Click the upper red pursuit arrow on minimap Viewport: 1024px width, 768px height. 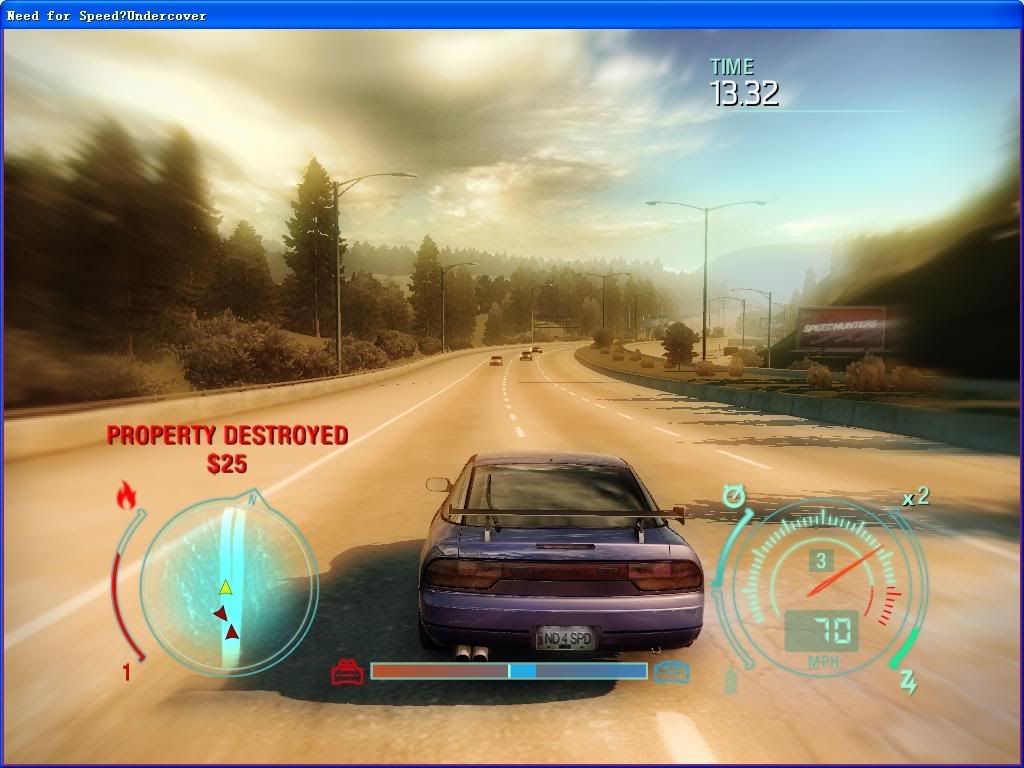coord(220,613)
